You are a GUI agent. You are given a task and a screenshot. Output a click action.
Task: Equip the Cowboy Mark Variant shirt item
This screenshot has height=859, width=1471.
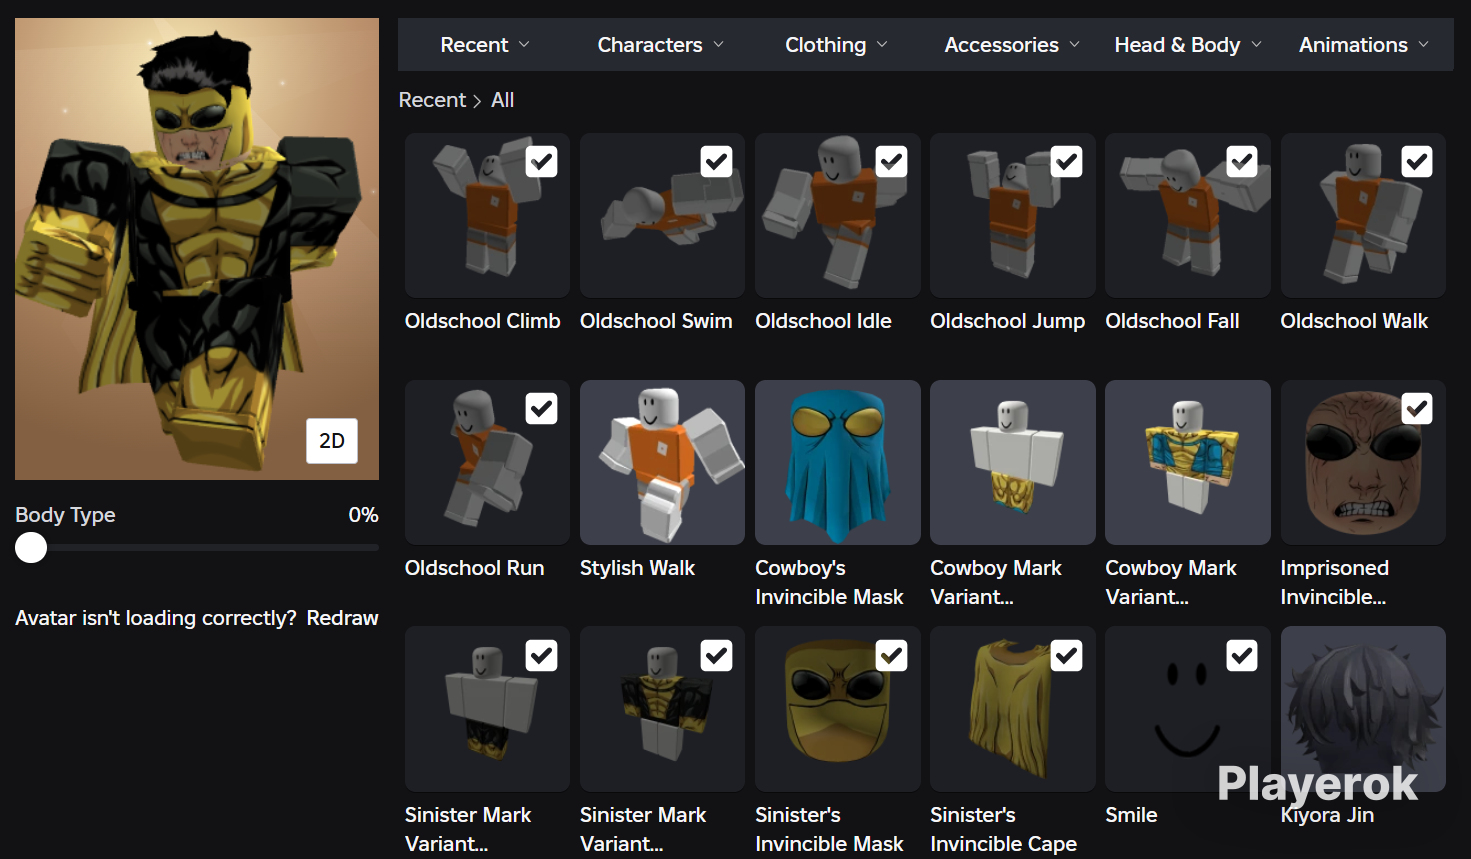[x=1188, y=462]
